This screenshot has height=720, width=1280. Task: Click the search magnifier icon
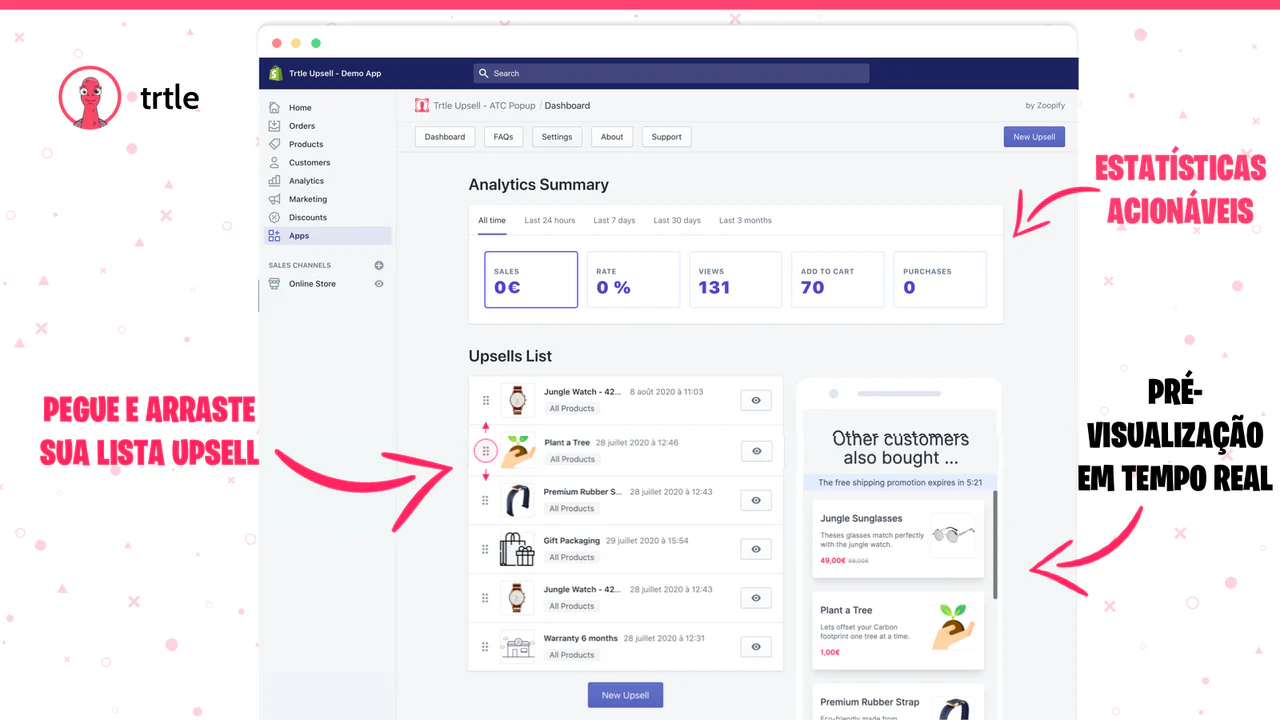484,73
